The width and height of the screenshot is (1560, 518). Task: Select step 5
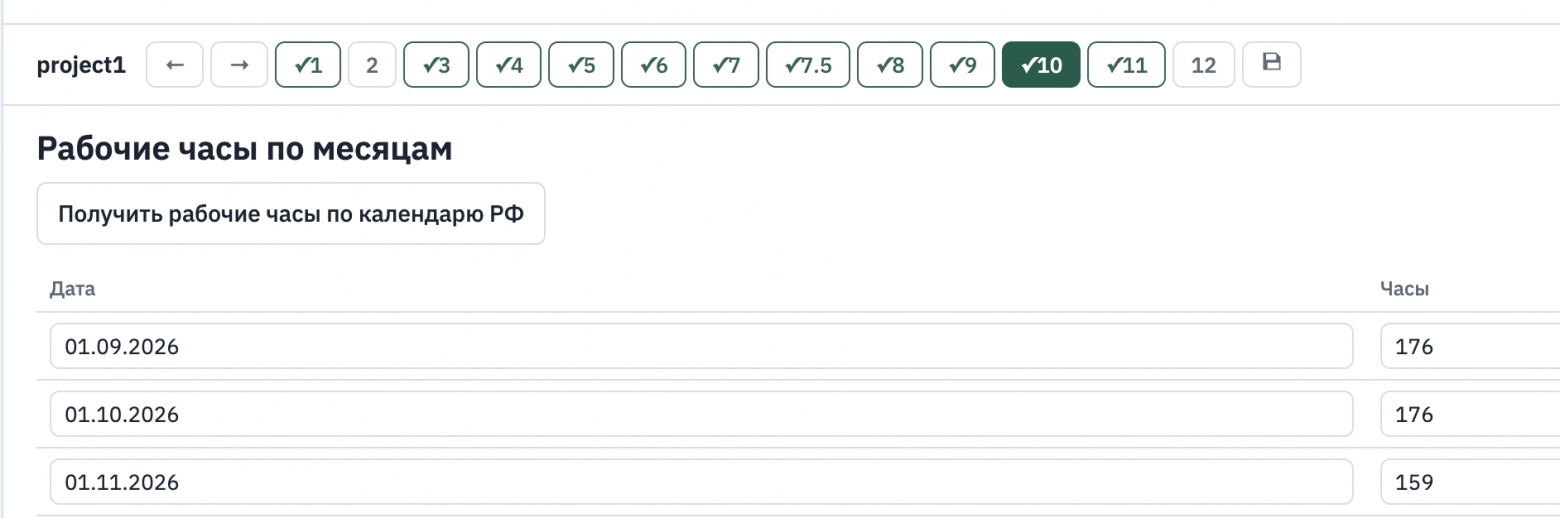click(x=581, y=65)
